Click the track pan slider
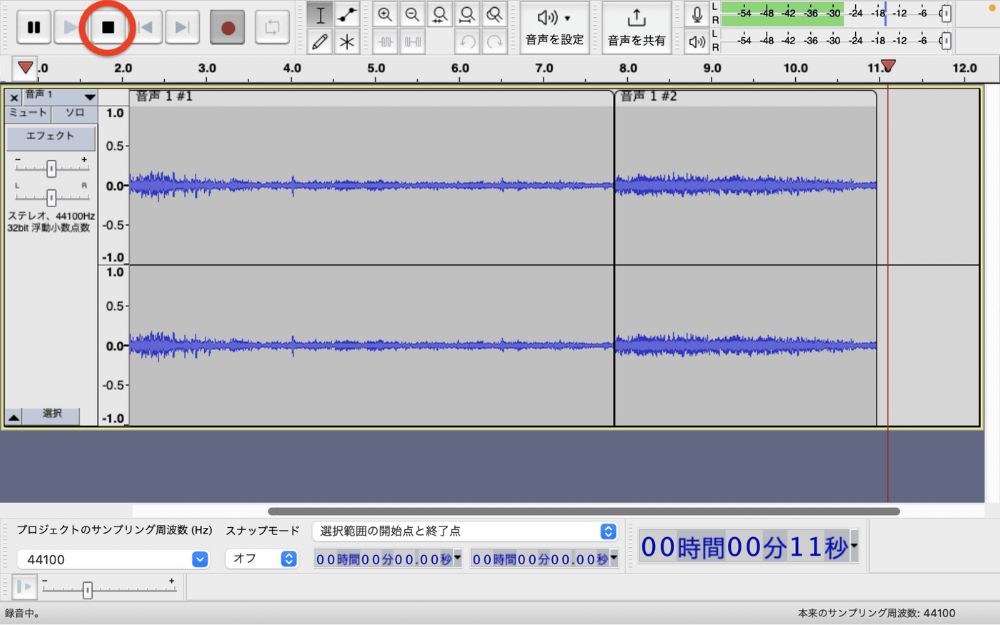The image size is (1000, 625). [x=51, y=198]
